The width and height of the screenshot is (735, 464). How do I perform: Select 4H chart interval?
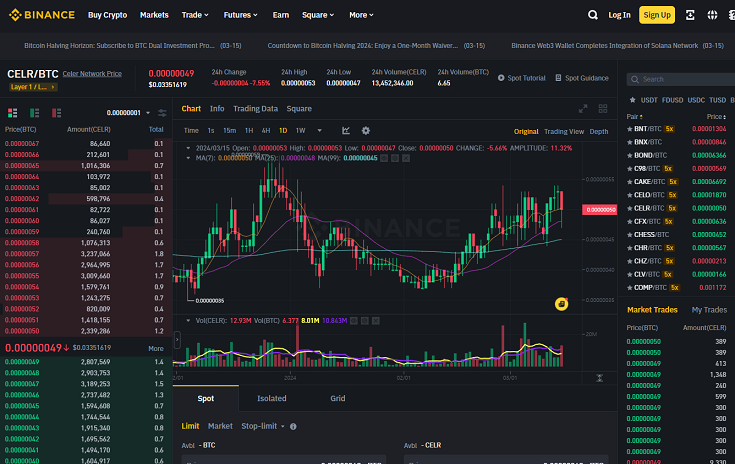point(266,131)
